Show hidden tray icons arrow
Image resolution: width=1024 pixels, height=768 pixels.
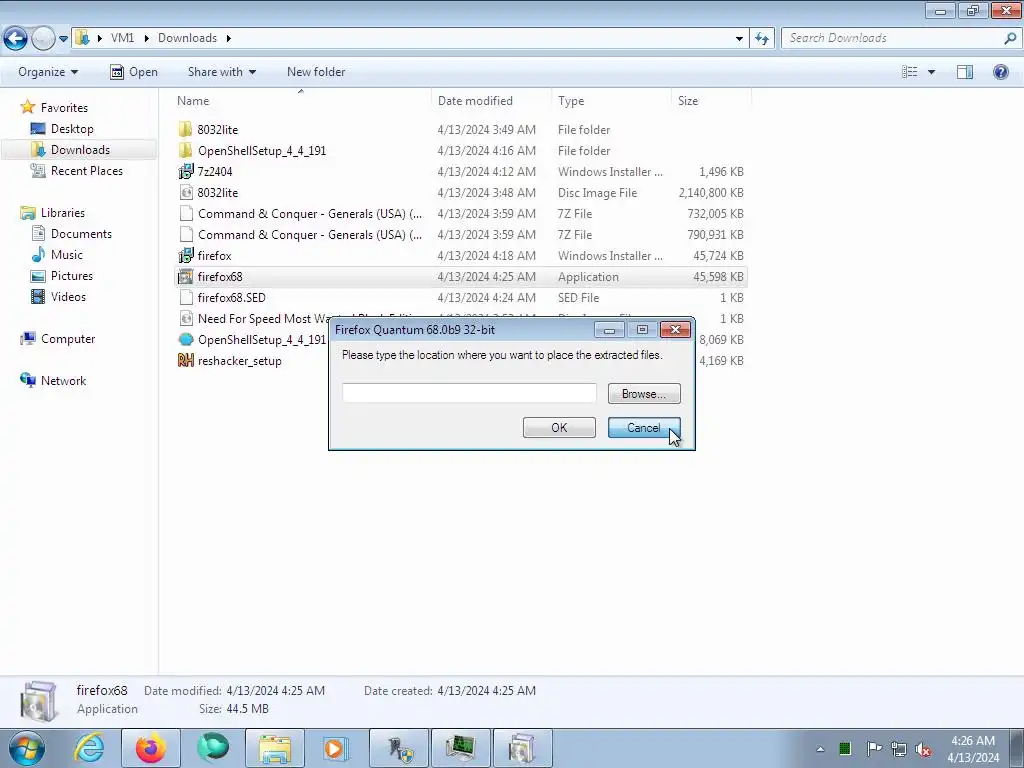[x=820, y=749]
